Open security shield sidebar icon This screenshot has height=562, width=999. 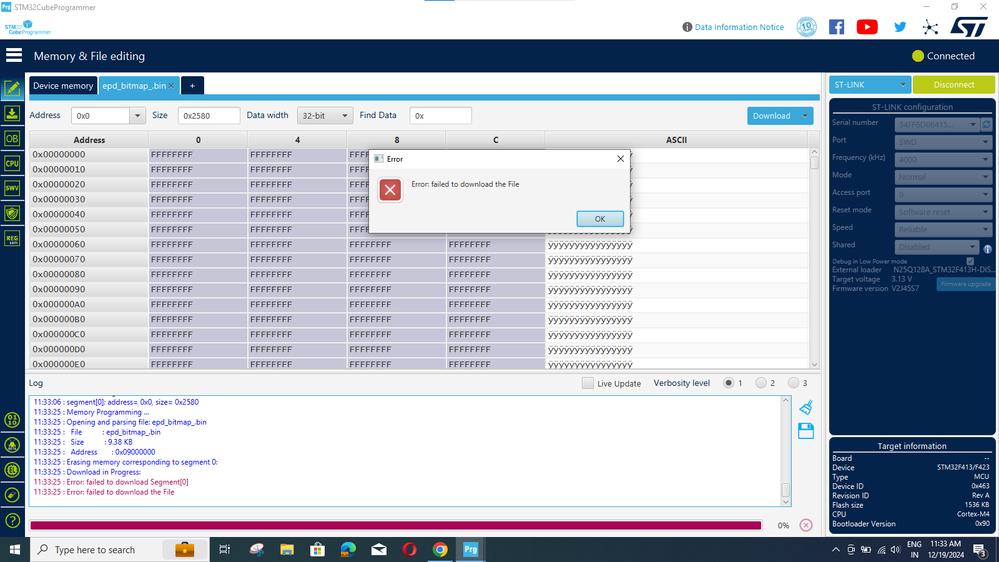pos(12,213)
